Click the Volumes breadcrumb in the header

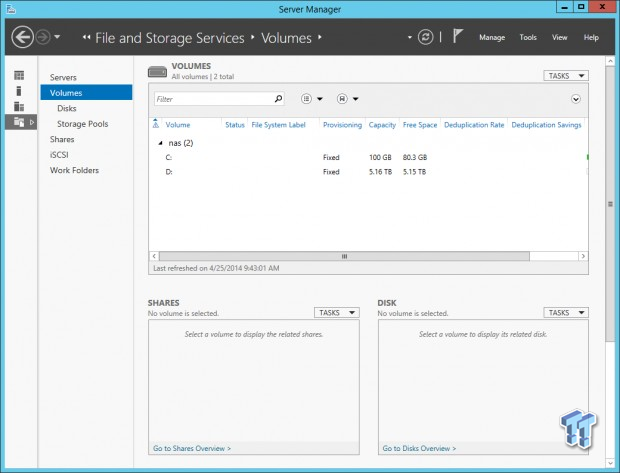point(286,38)
